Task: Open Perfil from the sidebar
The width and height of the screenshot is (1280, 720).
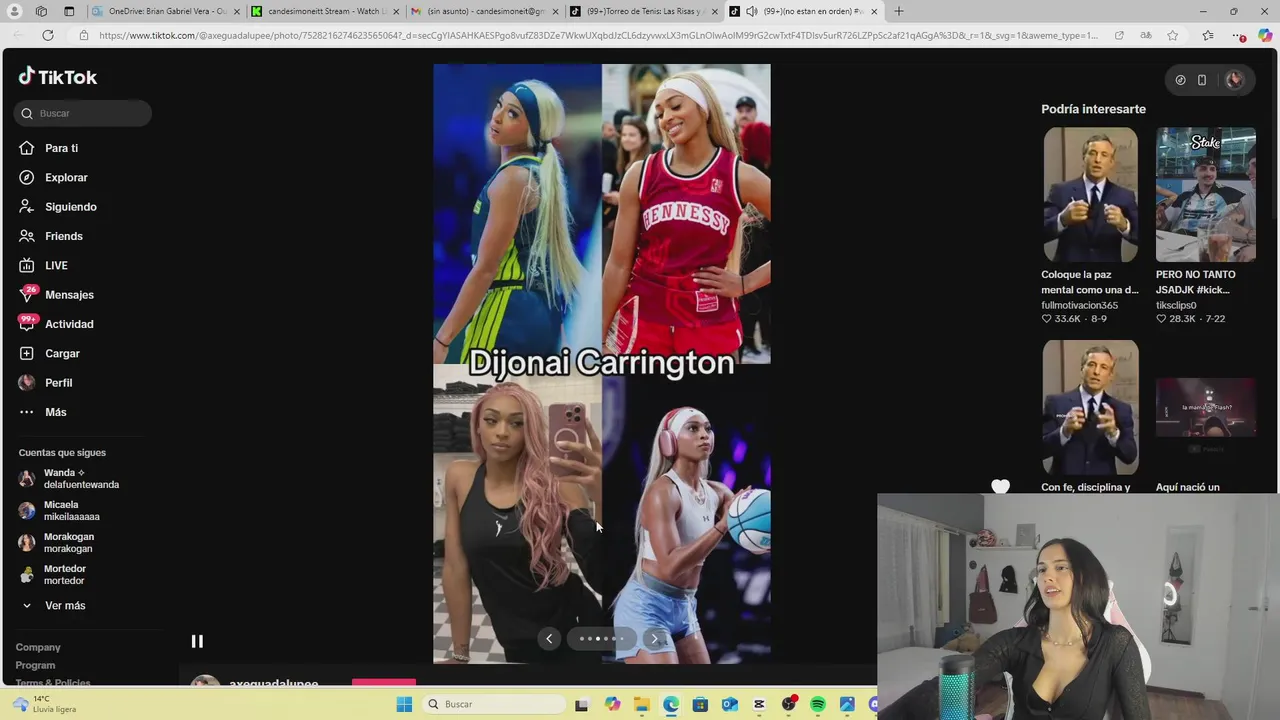Action: click(58, 383)
